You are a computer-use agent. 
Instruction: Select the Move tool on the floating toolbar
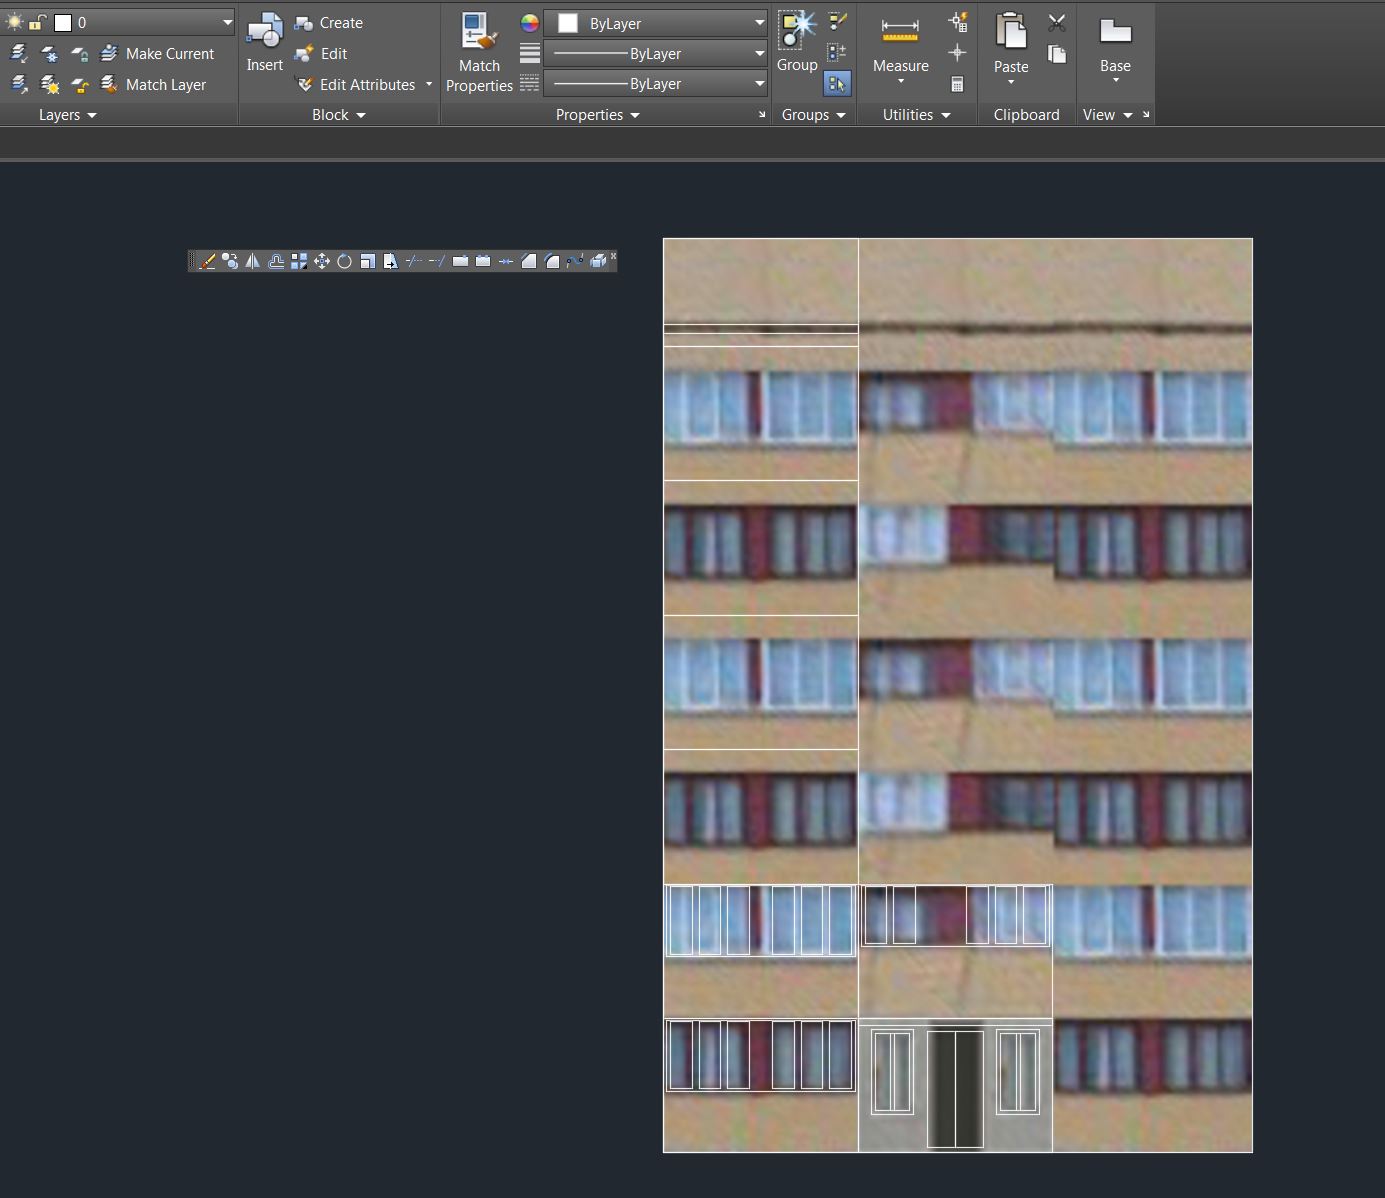[321, 261]
